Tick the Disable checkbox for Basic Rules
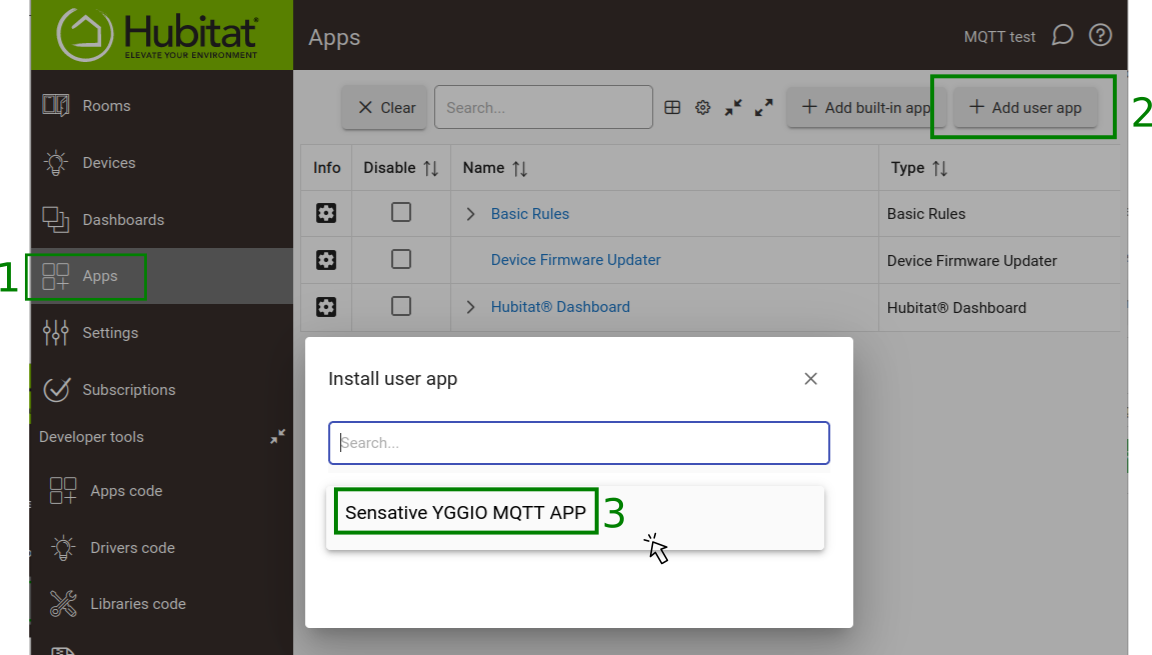 coord(401,212)
